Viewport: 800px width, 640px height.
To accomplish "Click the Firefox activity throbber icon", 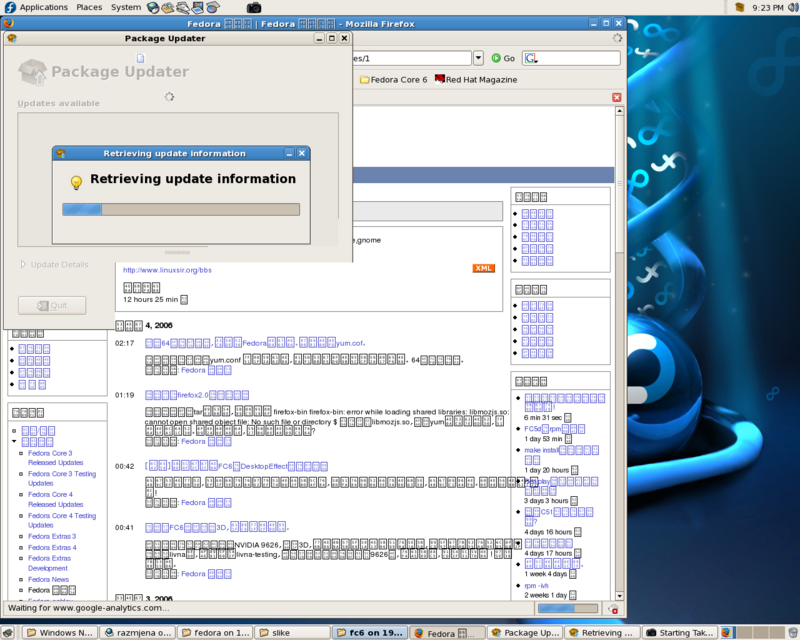I will (x=617, y=38).
